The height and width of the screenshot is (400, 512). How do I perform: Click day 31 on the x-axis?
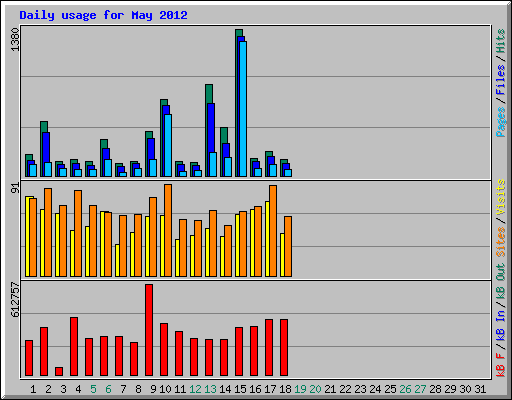tap(480, 389)
